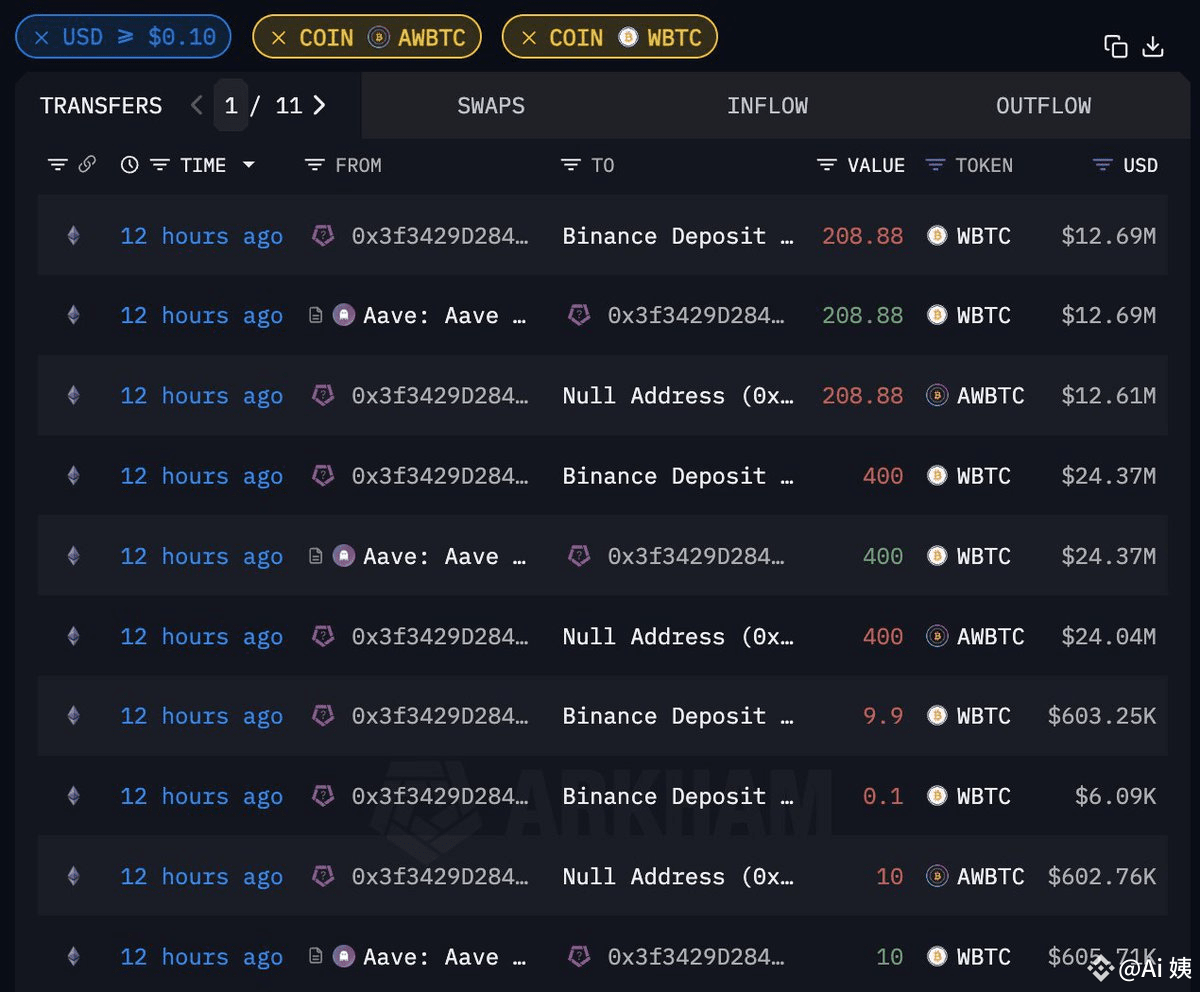Open the 0x3f3429D284 address in the first row
Screen dimensions: 1200x992
tap(440, 236)
